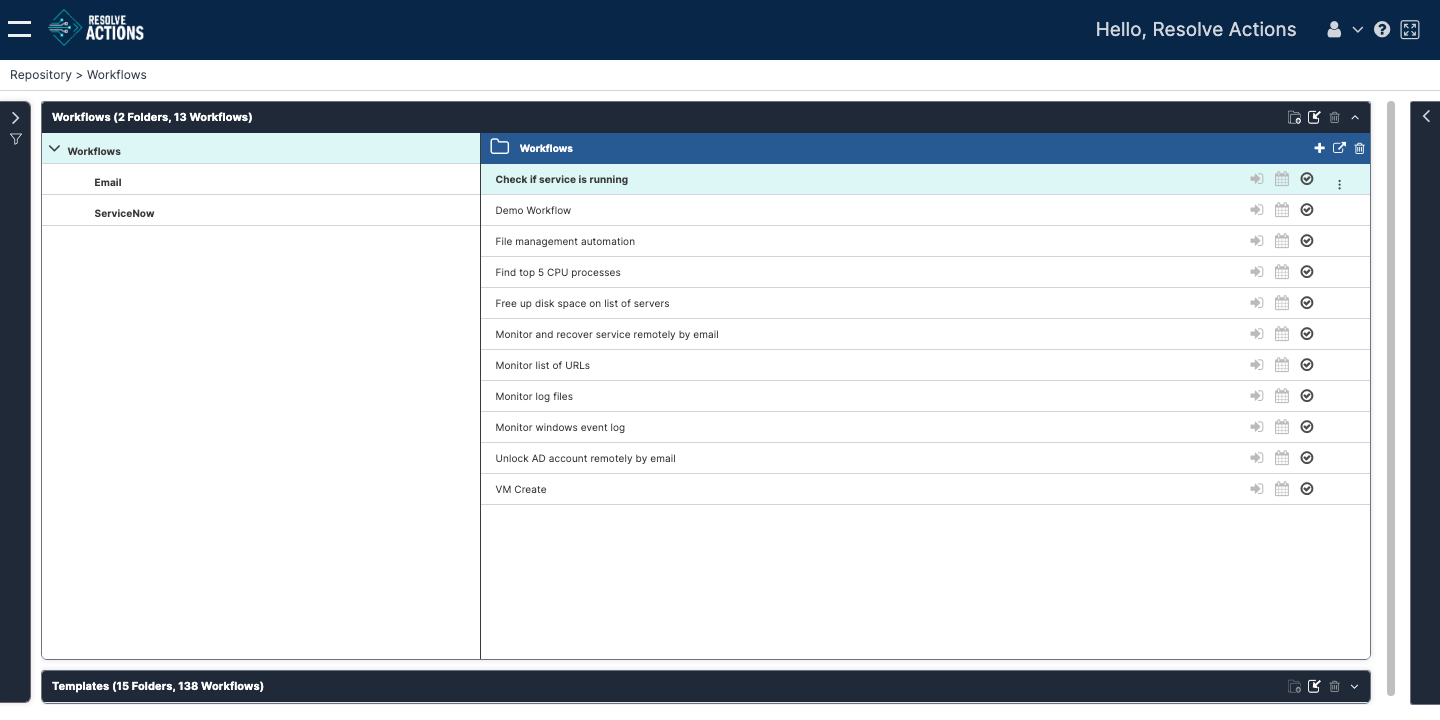Viewport: 1440px width, 720px height.
Task: Select Monitor log files workflow row
Action: pos(925,396)
